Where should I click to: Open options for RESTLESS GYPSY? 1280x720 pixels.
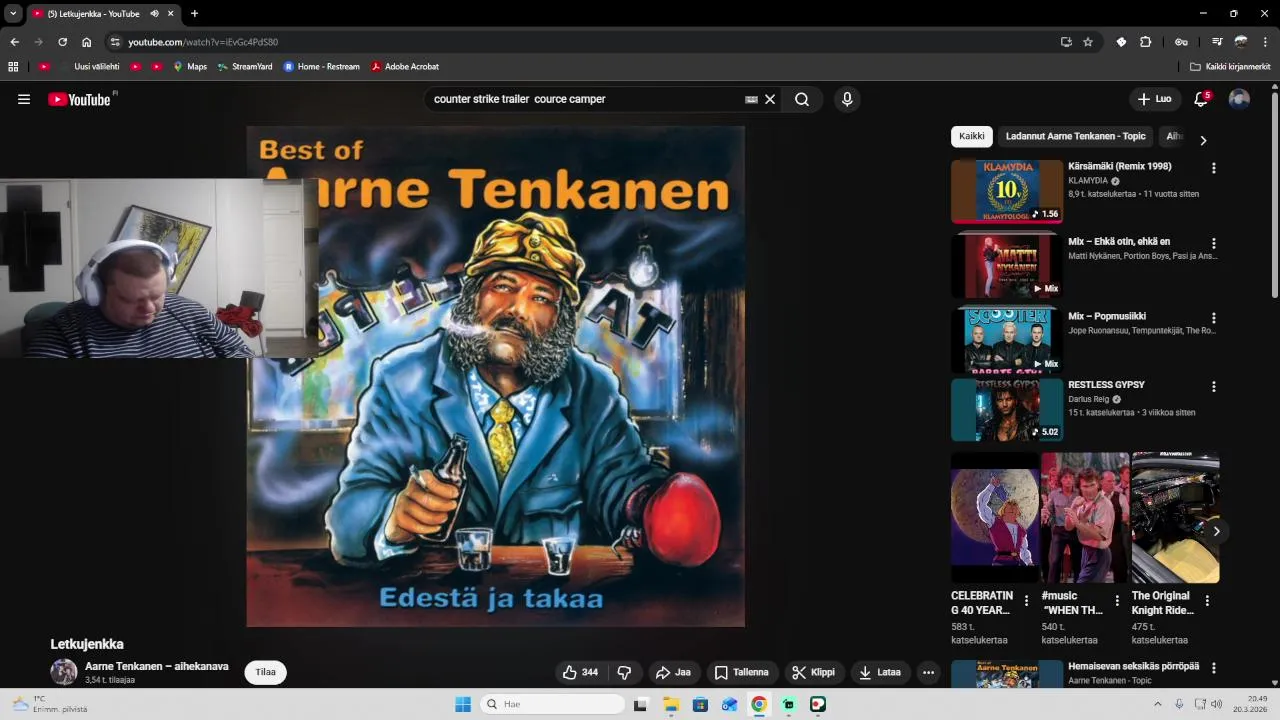[1213, 386]
